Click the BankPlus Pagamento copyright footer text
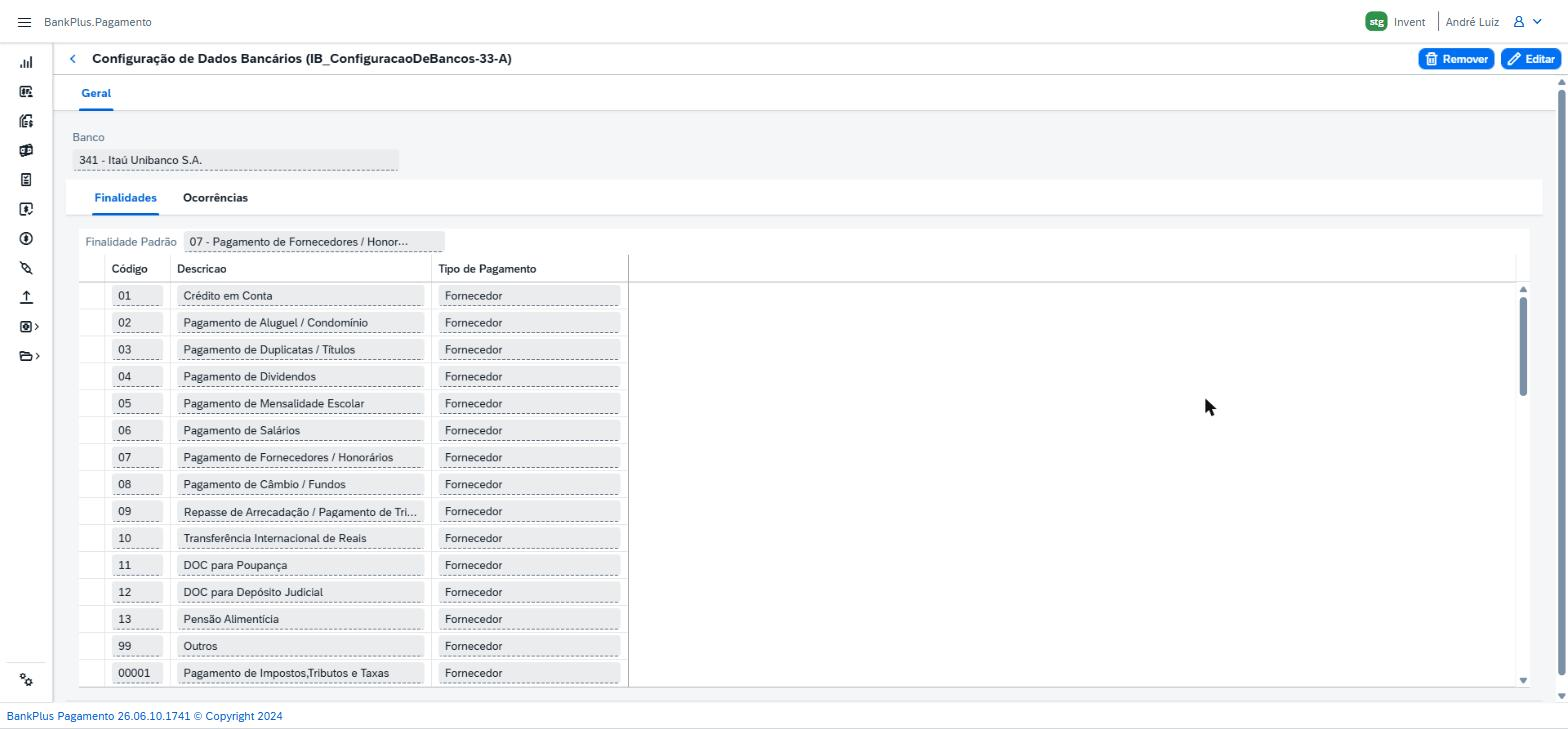This screenshot has width=1568, height=729. coord(145,716)
